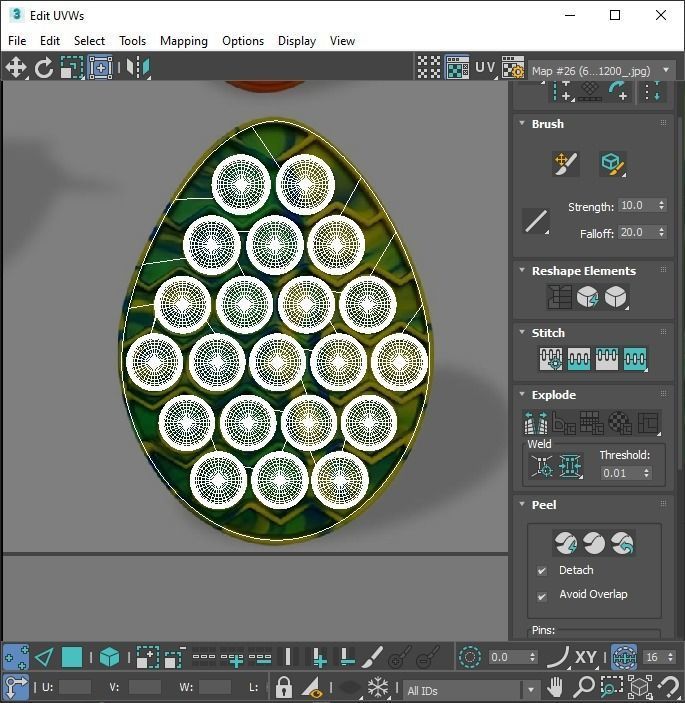Click the Stitch Custom icon with target
Image resolution: width=685 pixels, height=703 pixels.
coord(551,359)
